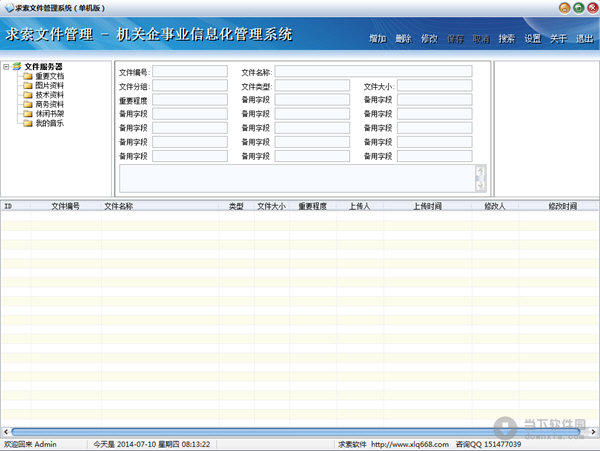Open the 关于 dialog
600x451 pixels.
pyautogui.click(x=558, y=39)
